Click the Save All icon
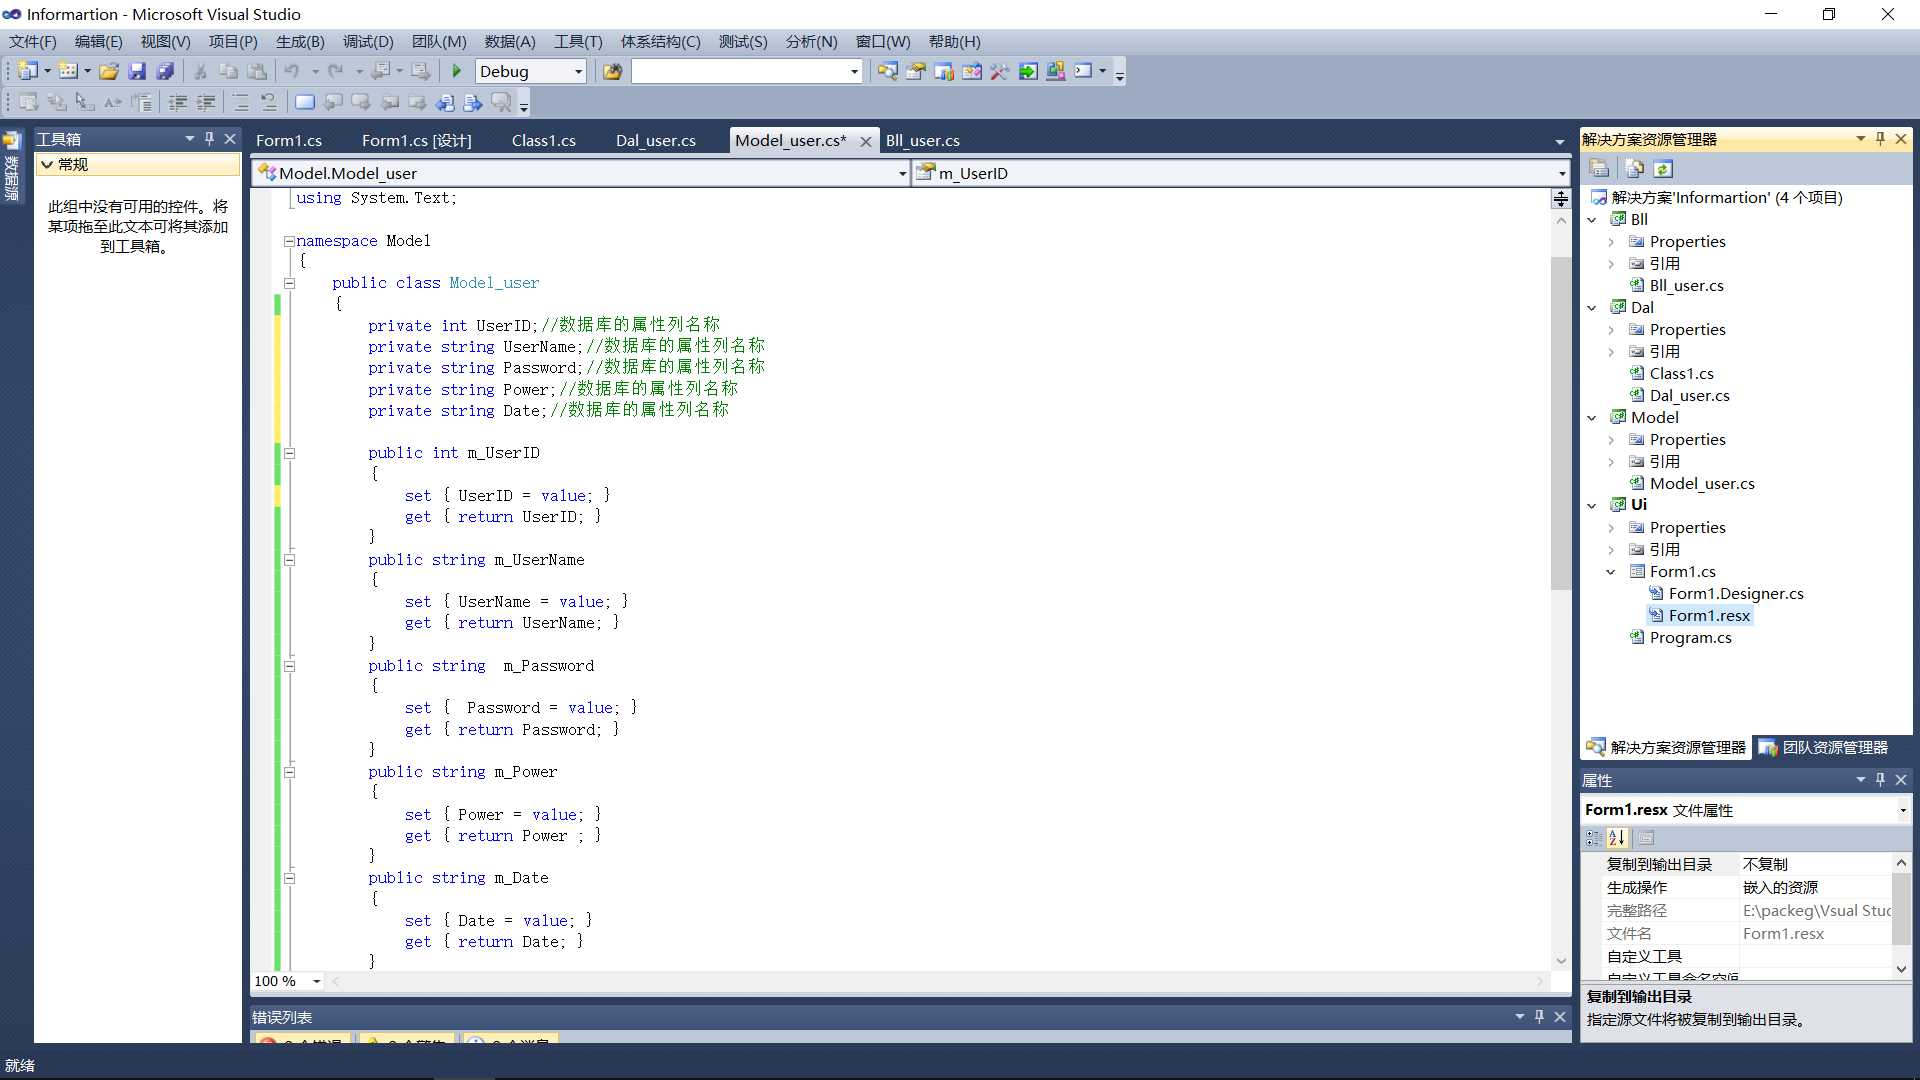1920x1080 pixels. [165, 71]
